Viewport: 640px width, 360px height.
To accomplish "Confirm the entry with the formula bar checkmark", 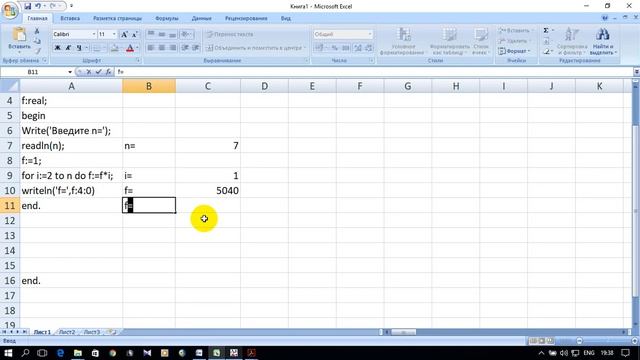I will [98, 72].
